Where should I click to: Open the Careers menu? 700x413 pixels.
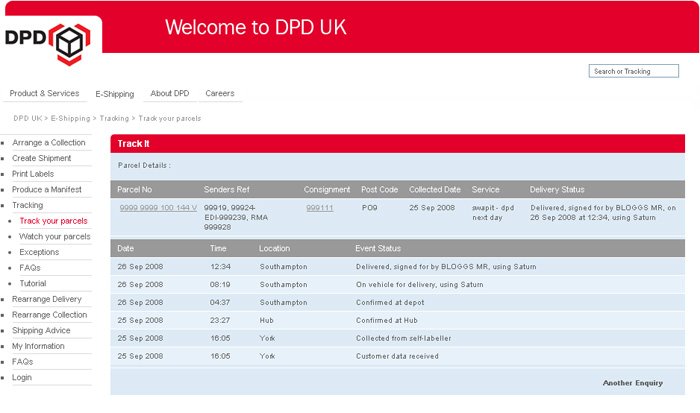tap(220, 93)
